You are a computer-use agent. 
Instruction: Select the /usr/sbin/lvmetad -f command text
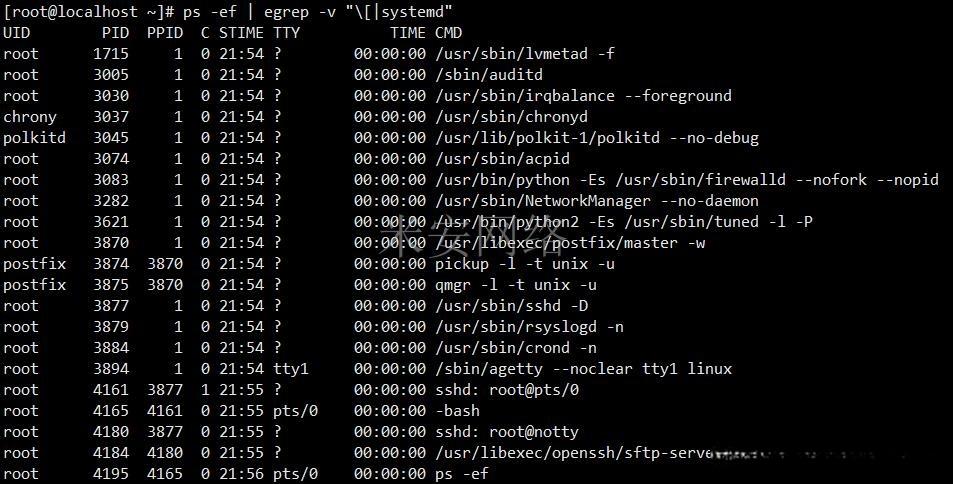[x=525, y=54]
